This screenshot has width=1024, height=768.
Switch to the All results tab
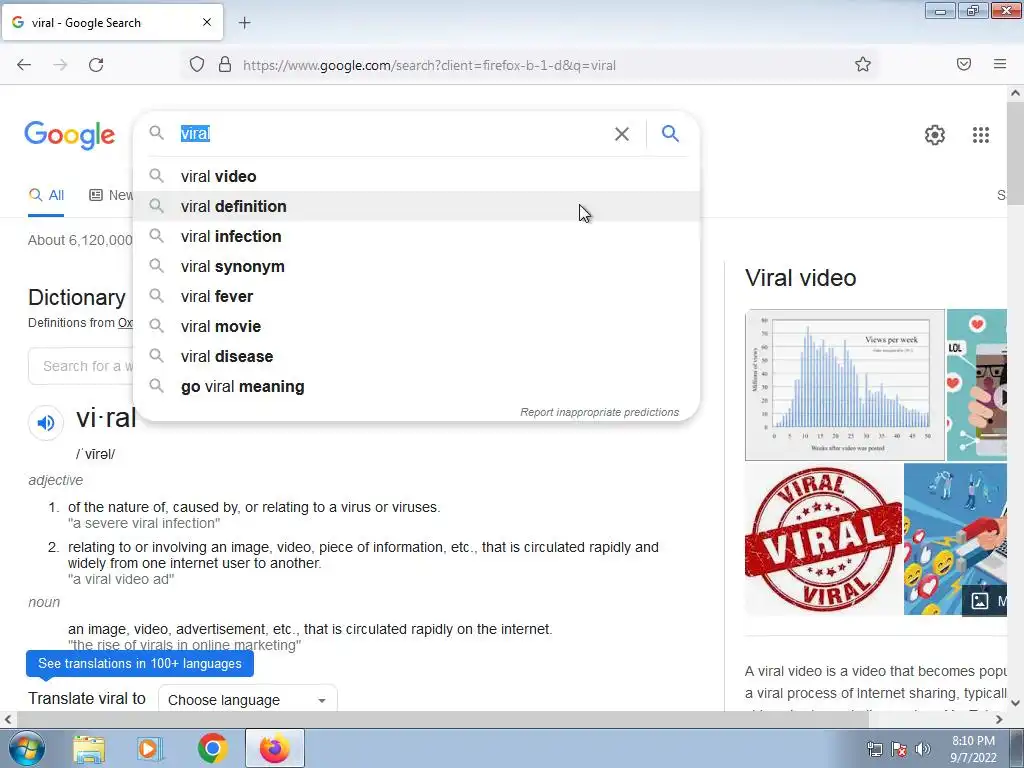tap(46, 195)
